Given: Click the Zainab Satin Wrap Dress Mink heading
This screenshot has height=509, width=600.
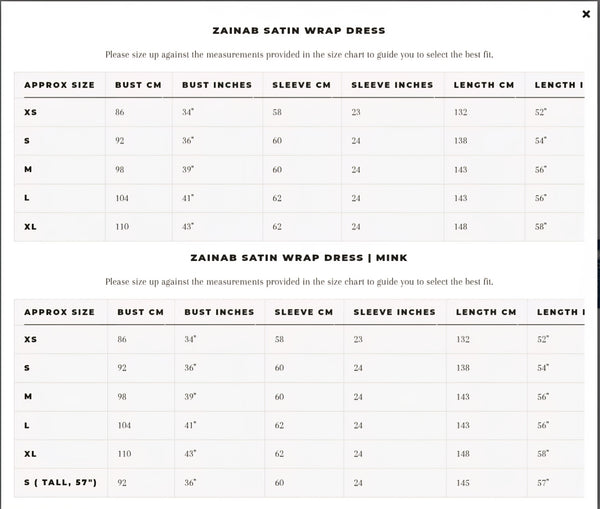Looking at the screenshot, I should 298,258.
